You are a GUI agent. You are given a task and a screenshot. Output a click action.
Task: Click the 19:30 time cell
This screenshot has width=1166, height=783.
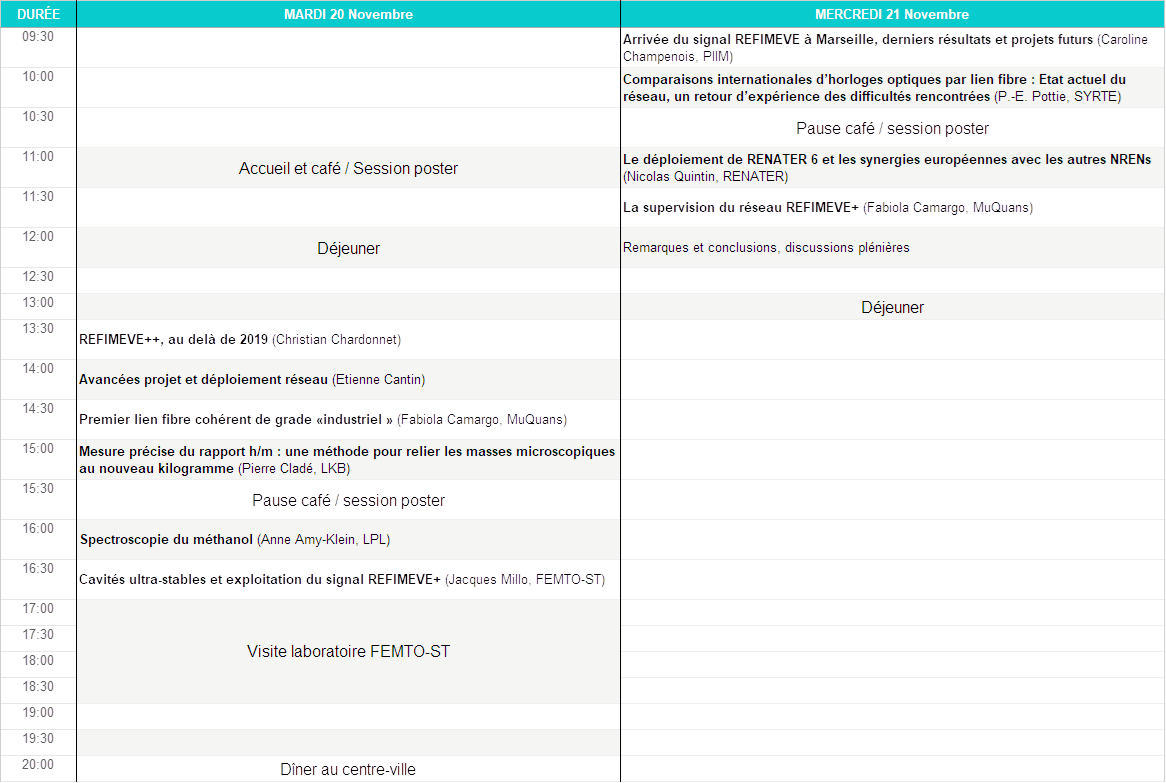38,743
